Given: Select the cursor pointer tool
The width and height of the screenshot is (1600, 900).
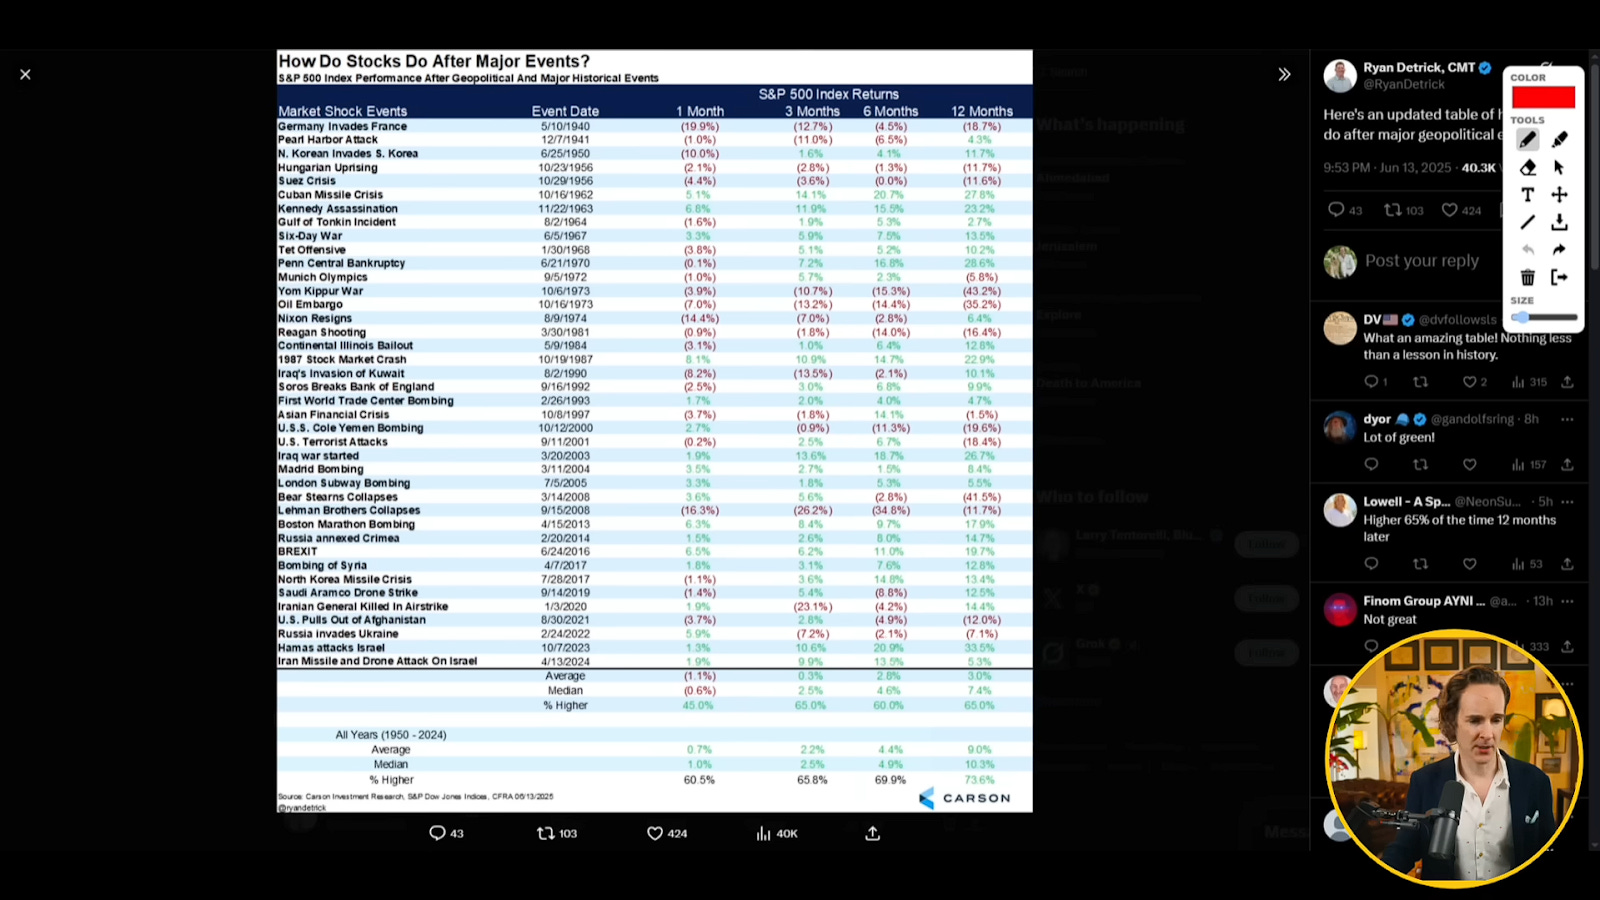Looking at the screenshot, I should [x=1559, y=167].
